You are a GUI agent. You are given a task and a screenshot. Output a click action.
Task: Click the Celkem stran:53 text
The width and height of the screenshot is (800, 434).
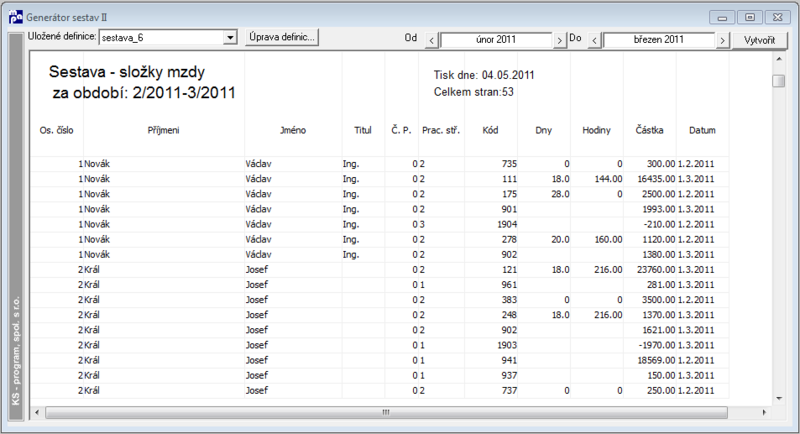click(x=473, y=92)
